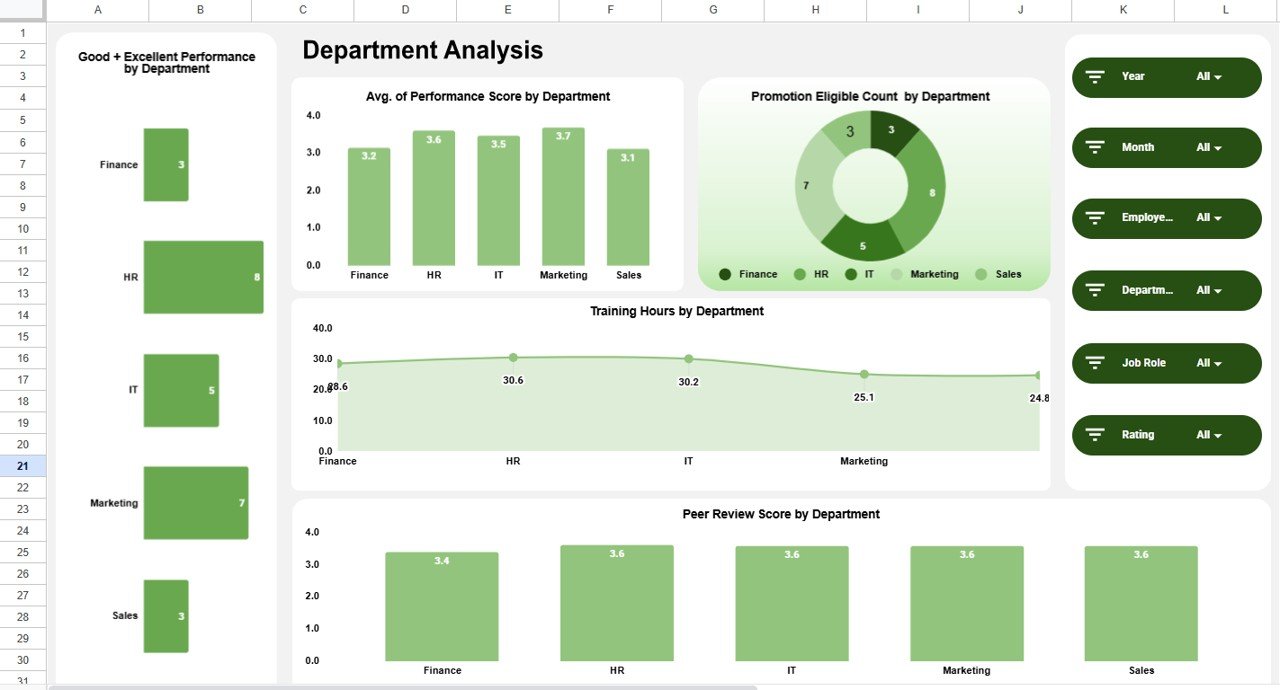1280x690 pixels.
Task: Open the Month All dropdown
Action: [1209, 148]
